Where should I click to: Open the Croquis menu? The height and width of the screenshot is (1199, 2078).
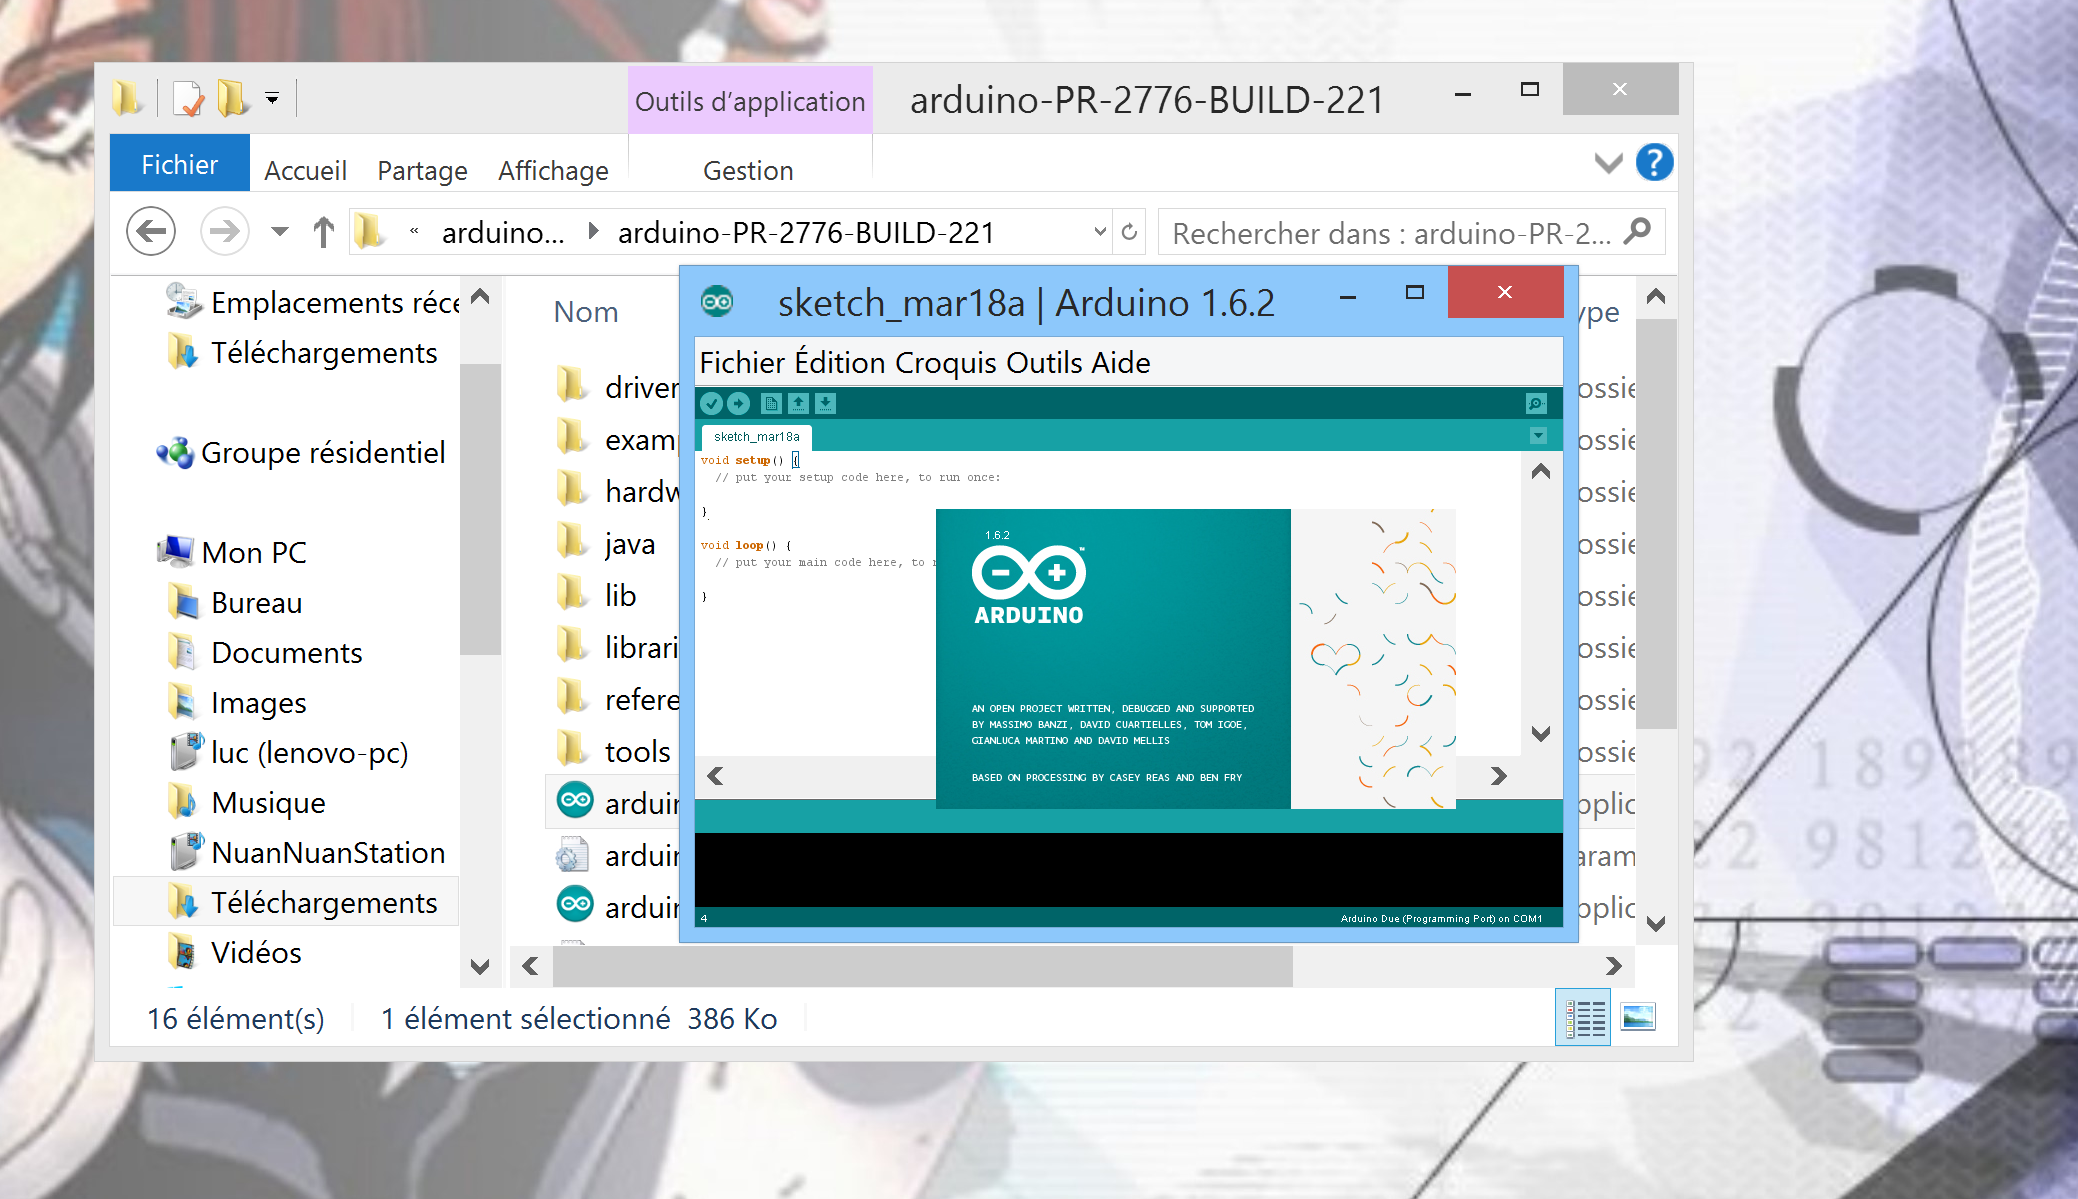[946, 362]
